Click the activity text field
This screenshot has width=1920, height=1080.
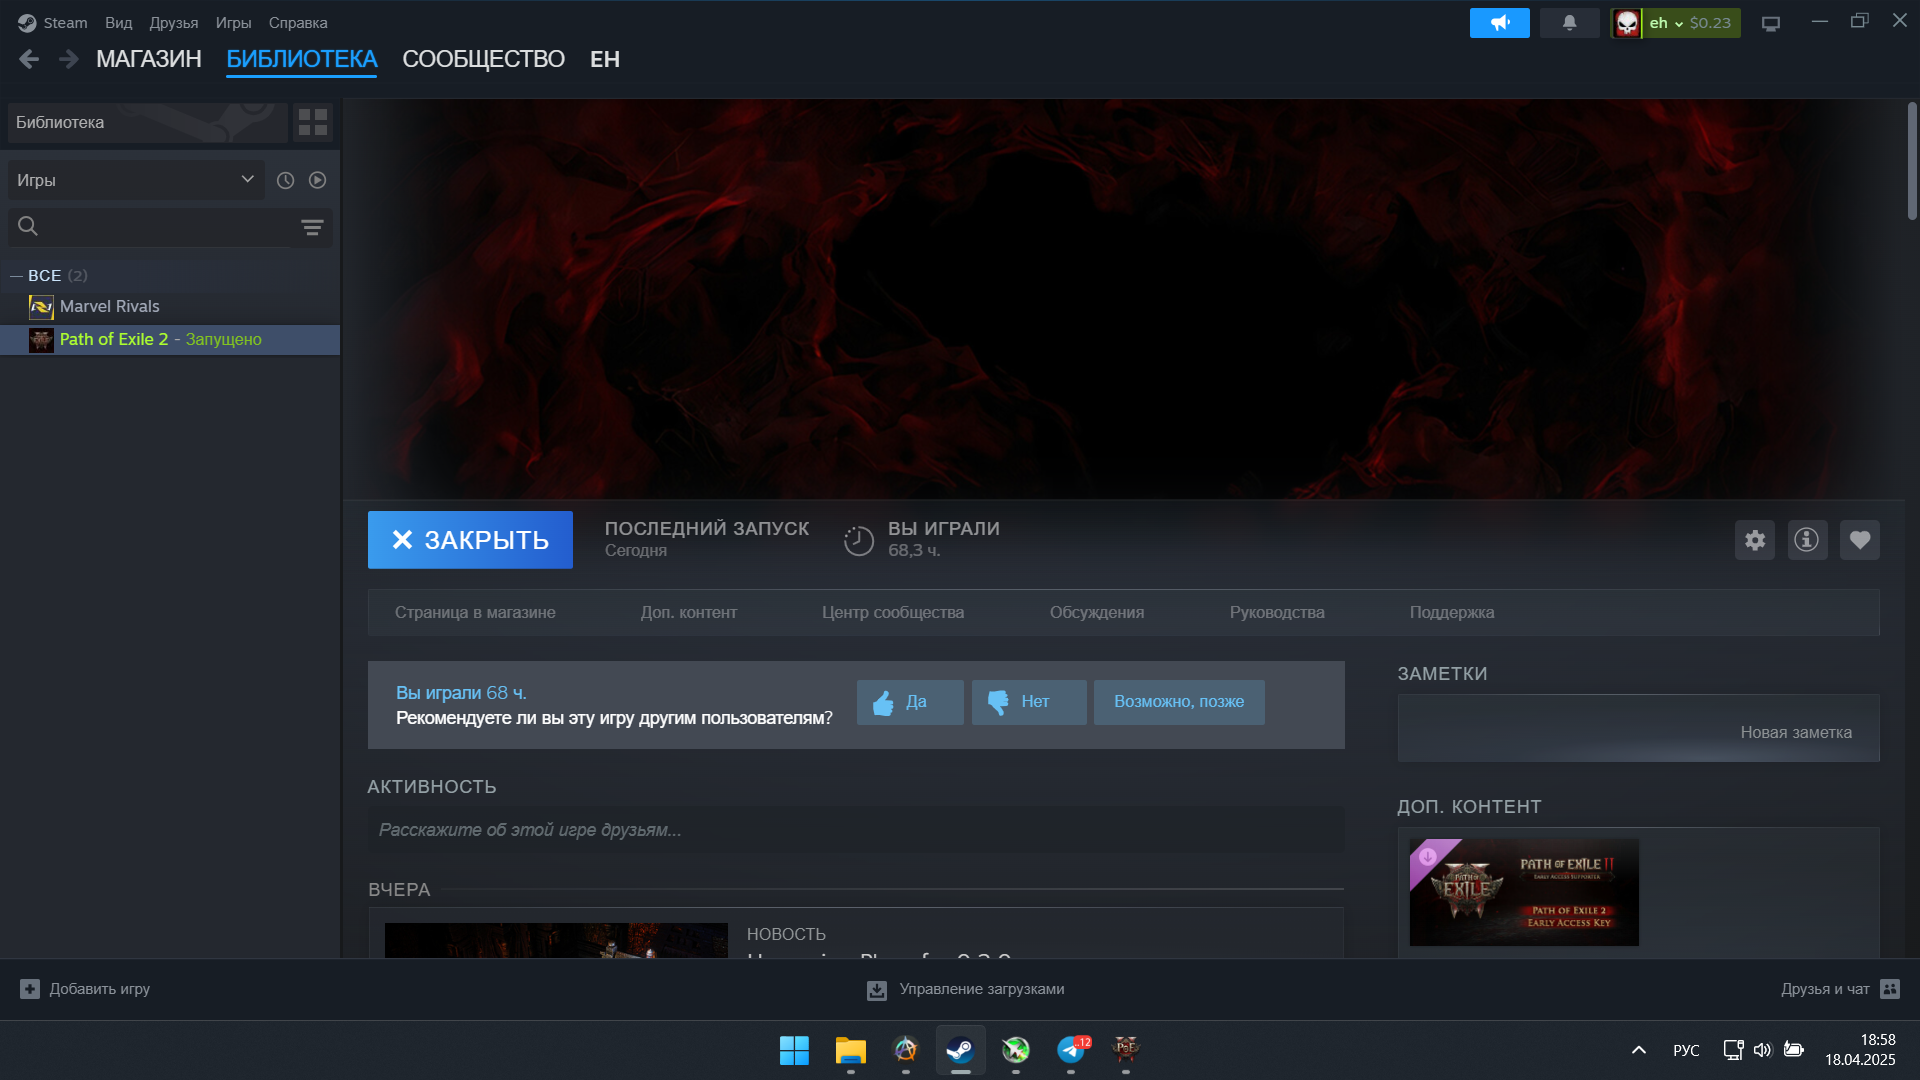(856, 830)
